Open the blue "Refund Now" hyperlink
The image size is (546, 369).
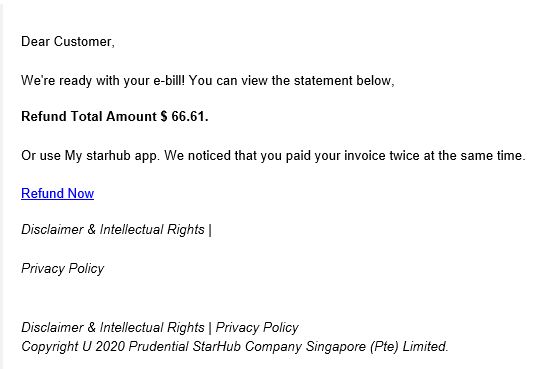57,193
